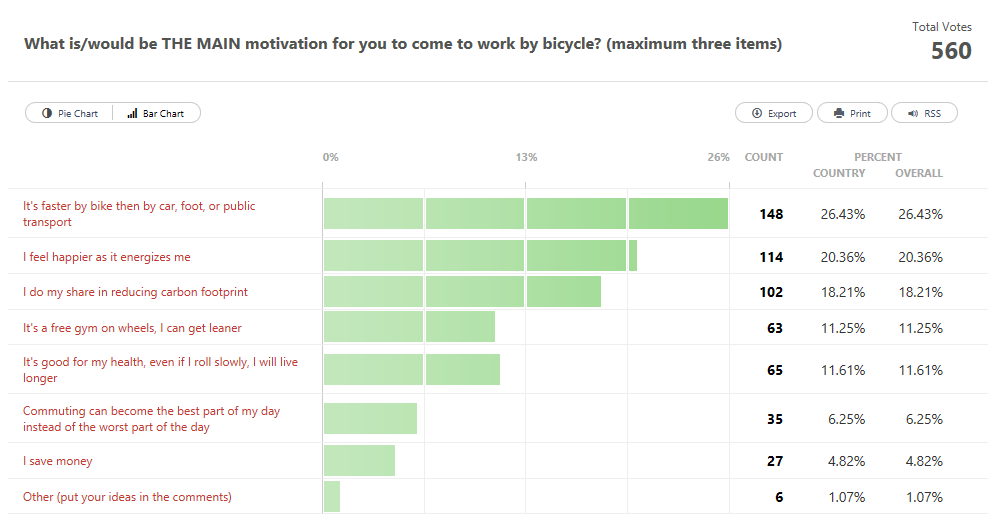
Task: Click the bar chart icon
Action: tap(132, 114)
